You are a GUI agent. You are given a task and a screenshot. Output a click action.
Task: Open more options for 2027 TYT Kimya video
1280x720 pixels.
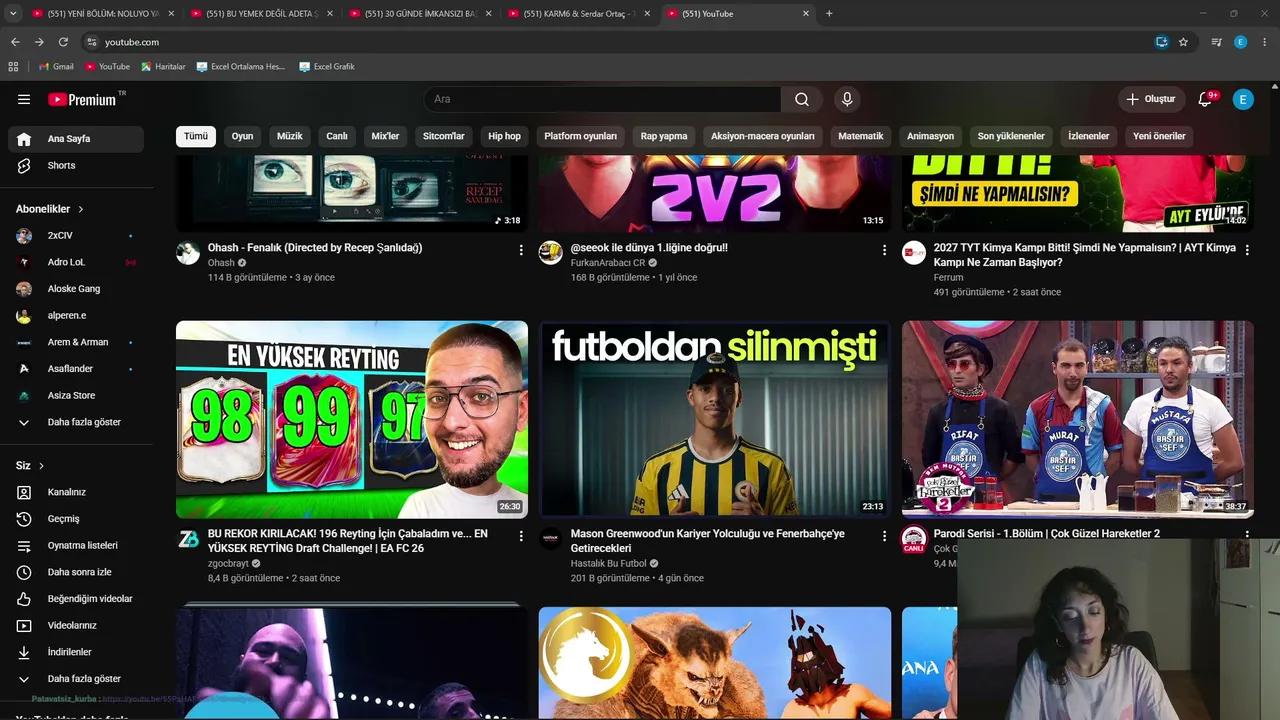(x=1247, y=250)
